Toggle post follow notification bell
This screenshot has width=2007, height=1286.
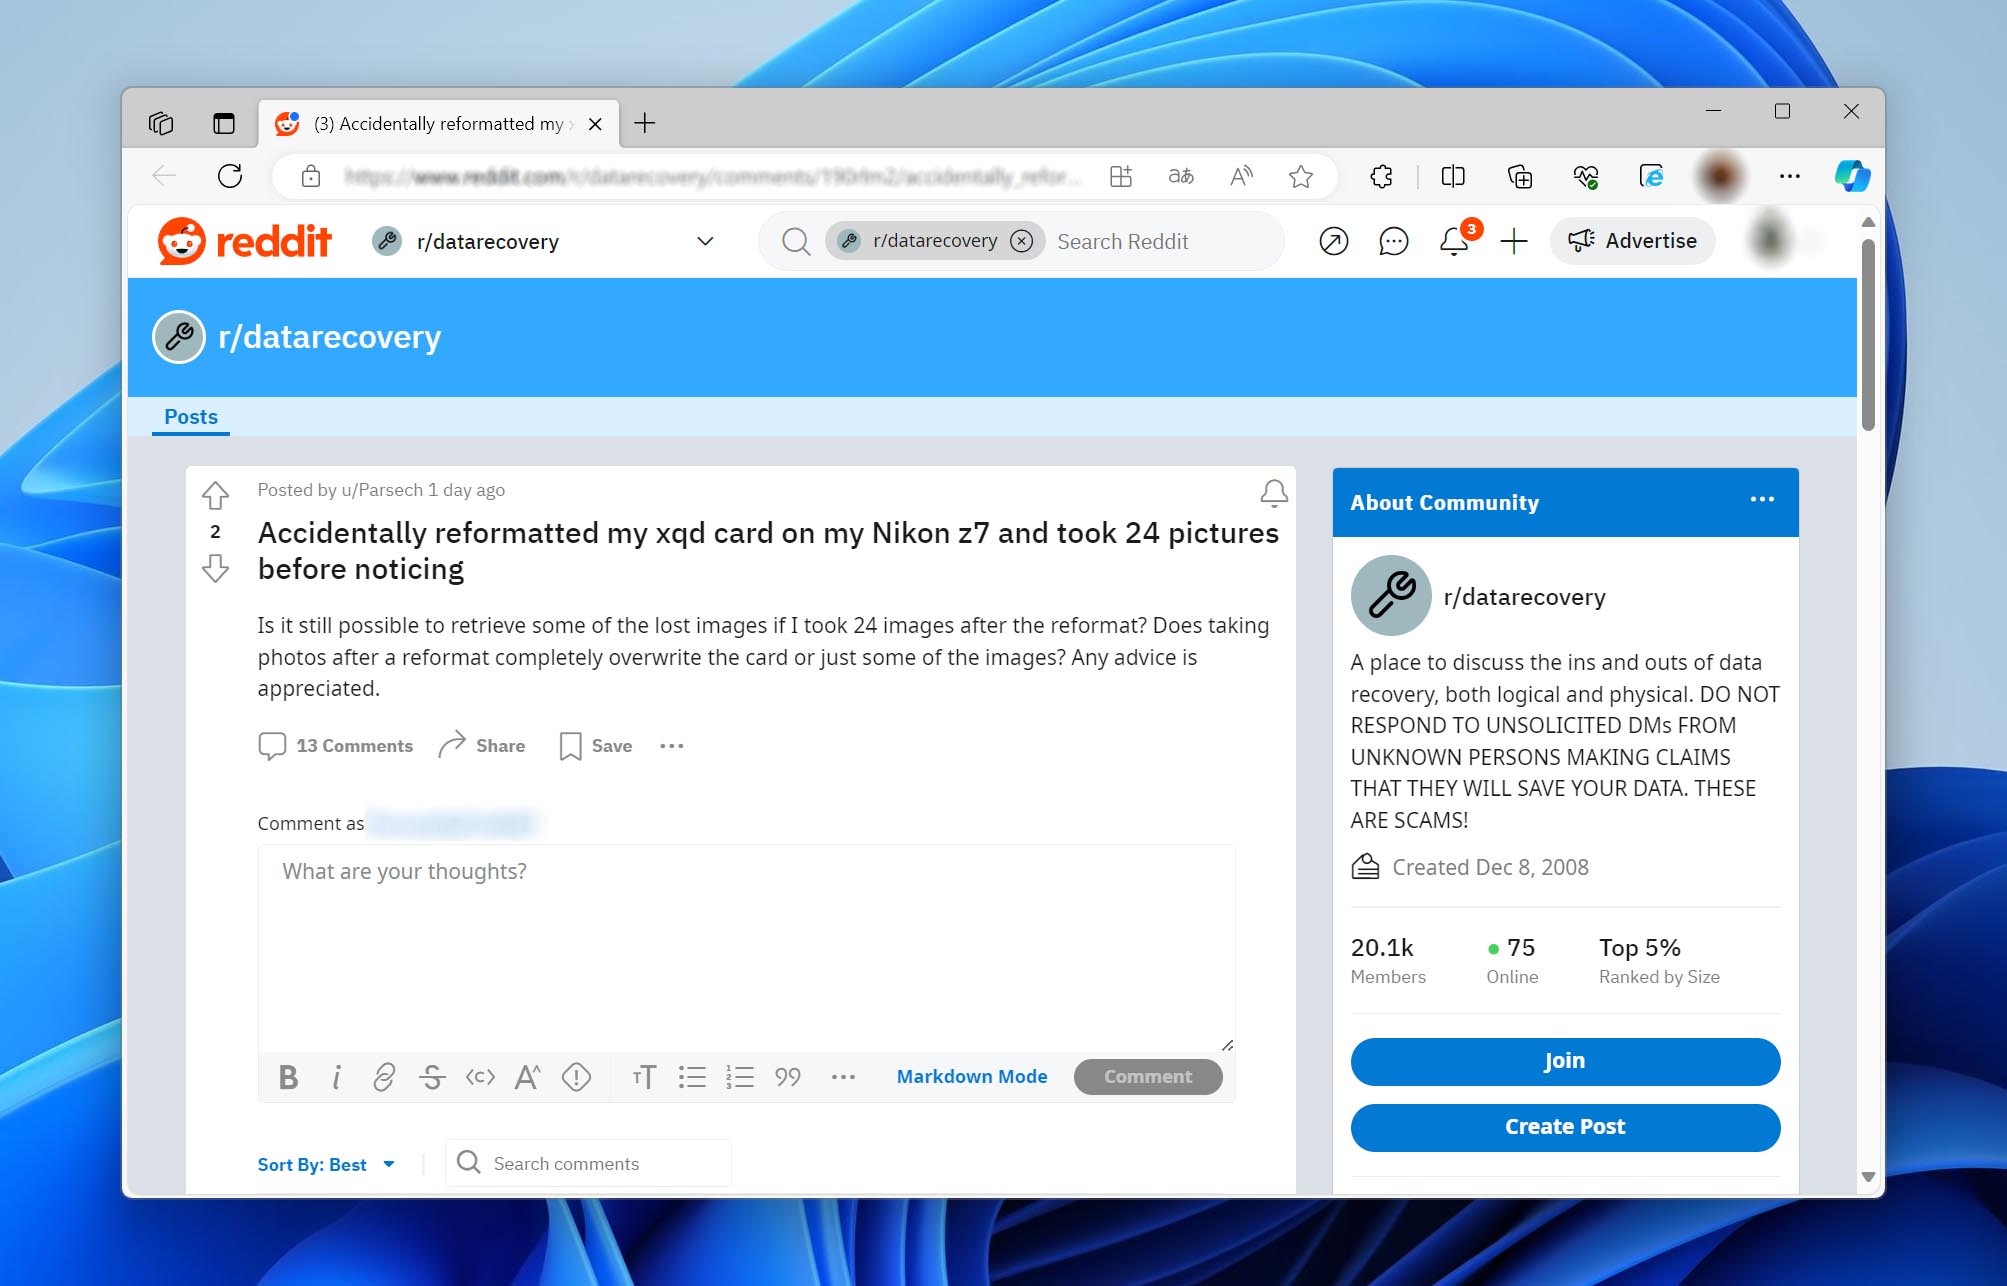(x=1274, y=493)
